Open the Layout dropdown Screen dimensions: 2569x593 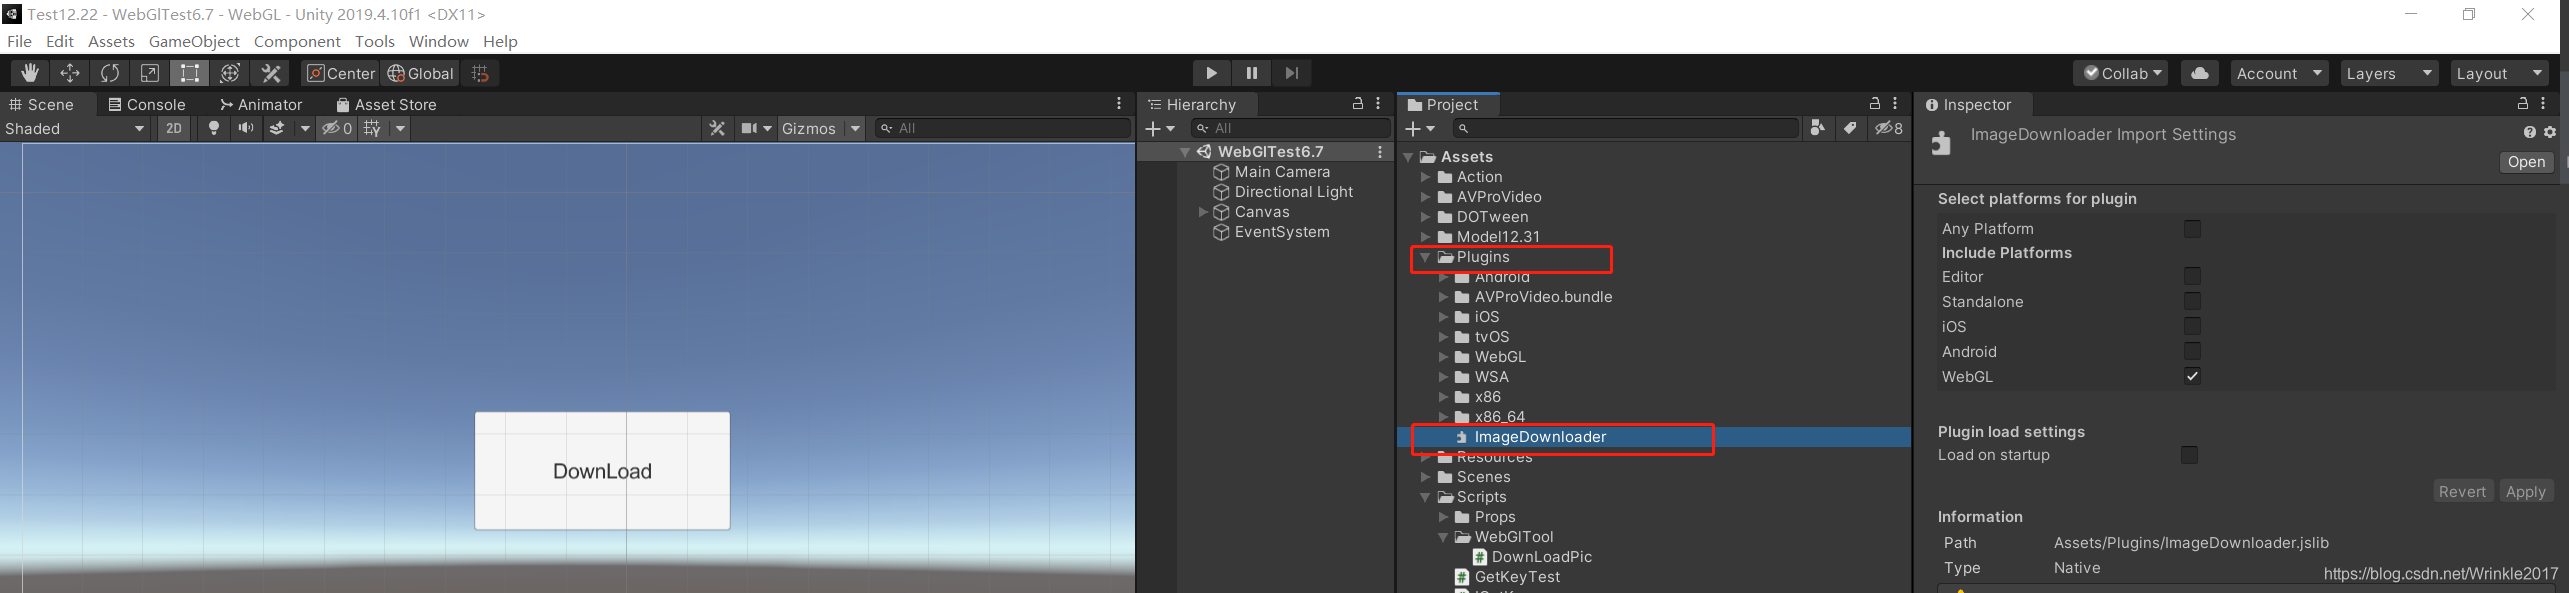[2499, 73]
